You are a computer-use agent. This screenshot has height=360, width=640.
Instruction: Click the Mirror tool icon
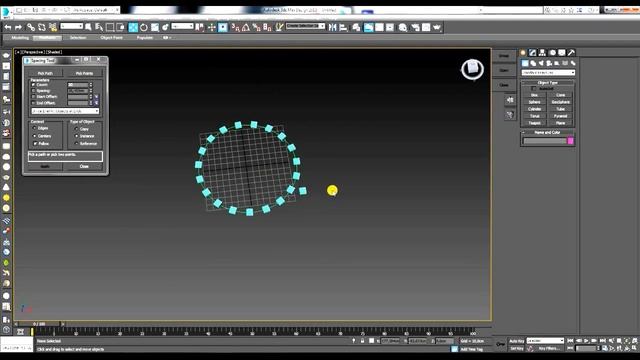333,27
